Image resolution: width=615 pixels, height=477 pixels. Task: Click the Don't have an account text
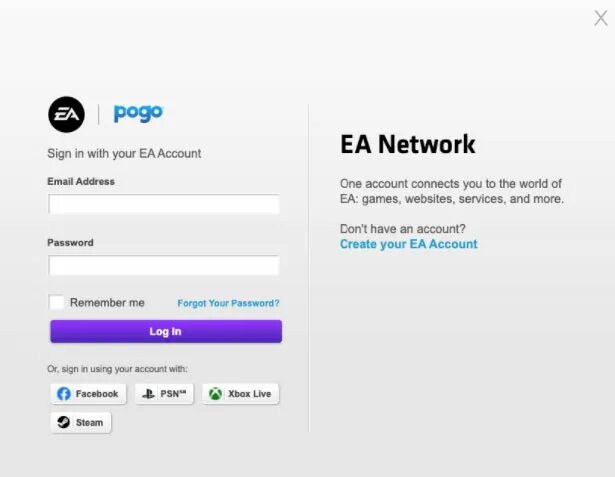pyautogui.click(x=403, y=229)
